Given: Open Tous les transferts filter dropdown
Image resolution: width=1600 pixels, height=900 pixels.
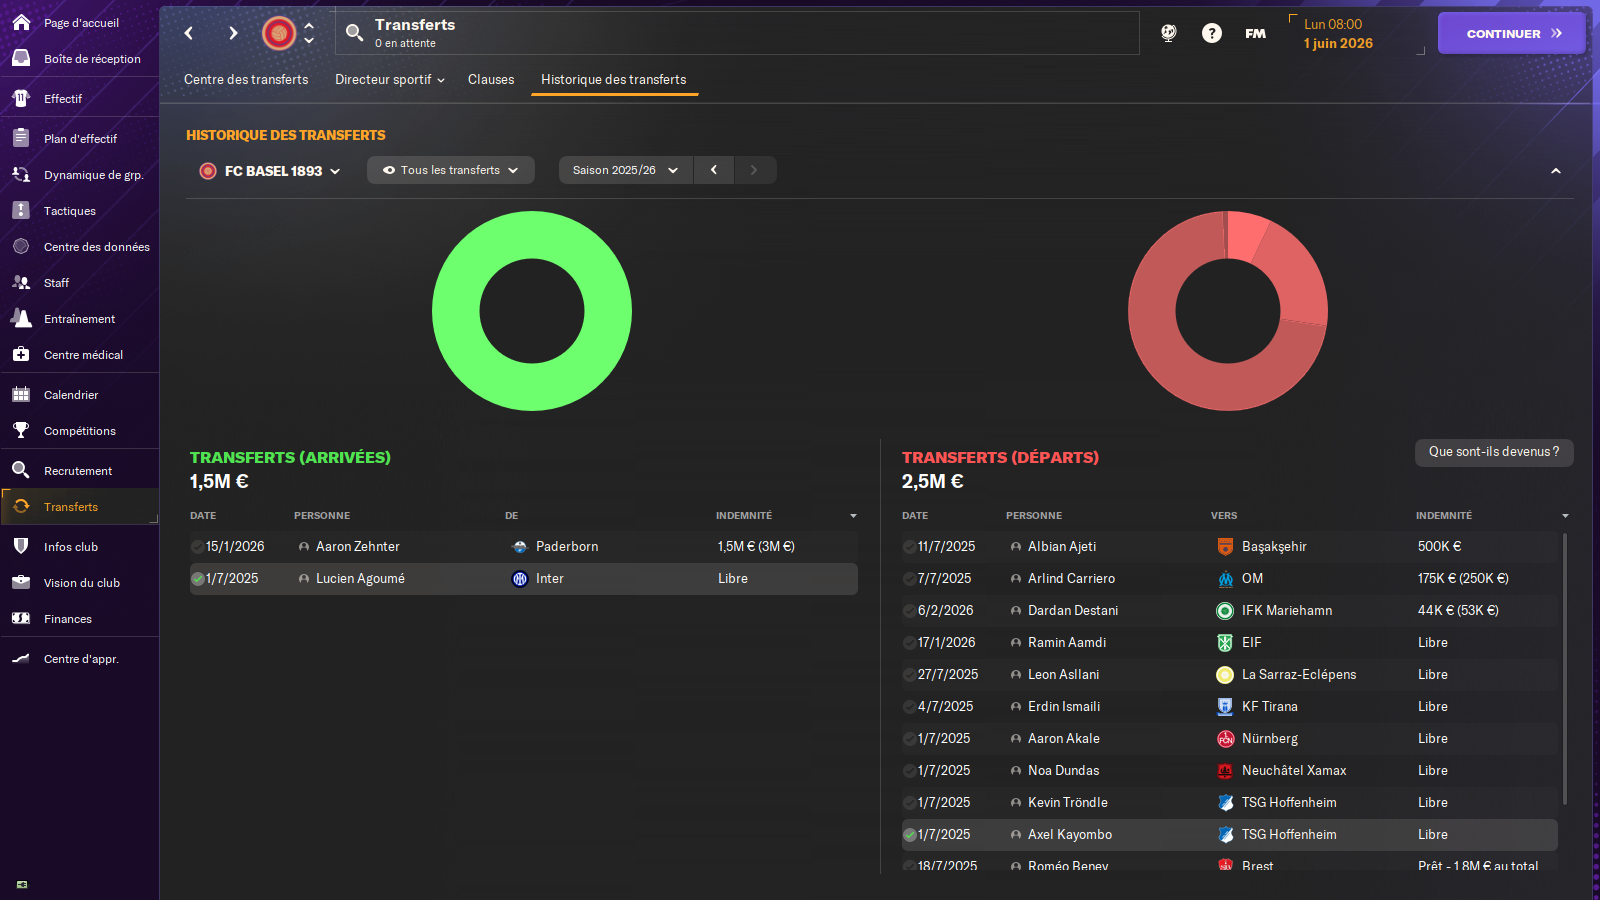Looking at the screenshot, I should (x=451, y=170).
